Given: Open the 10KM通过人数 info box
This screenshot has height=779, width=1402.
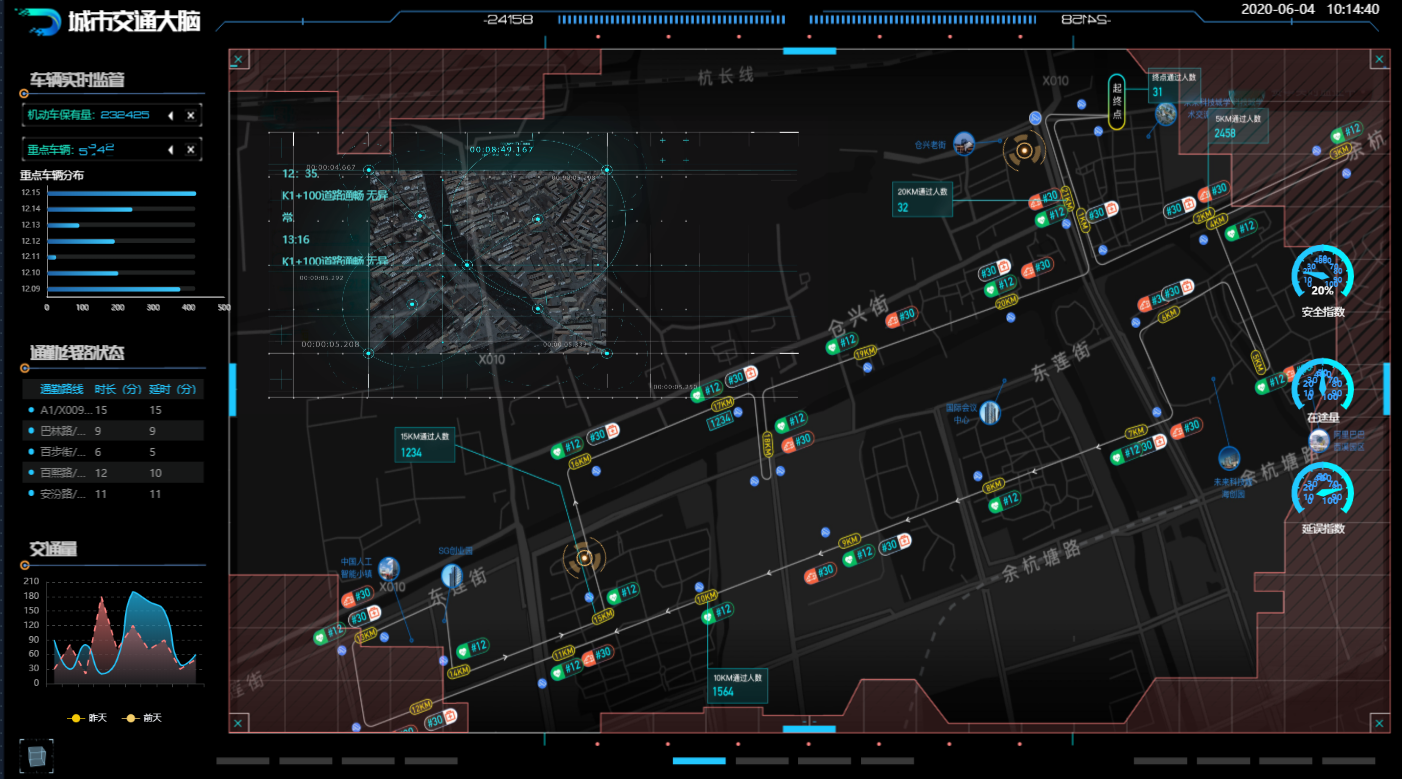Looking at the screenshot, I should pyautogui.click(x=738, y=684).
